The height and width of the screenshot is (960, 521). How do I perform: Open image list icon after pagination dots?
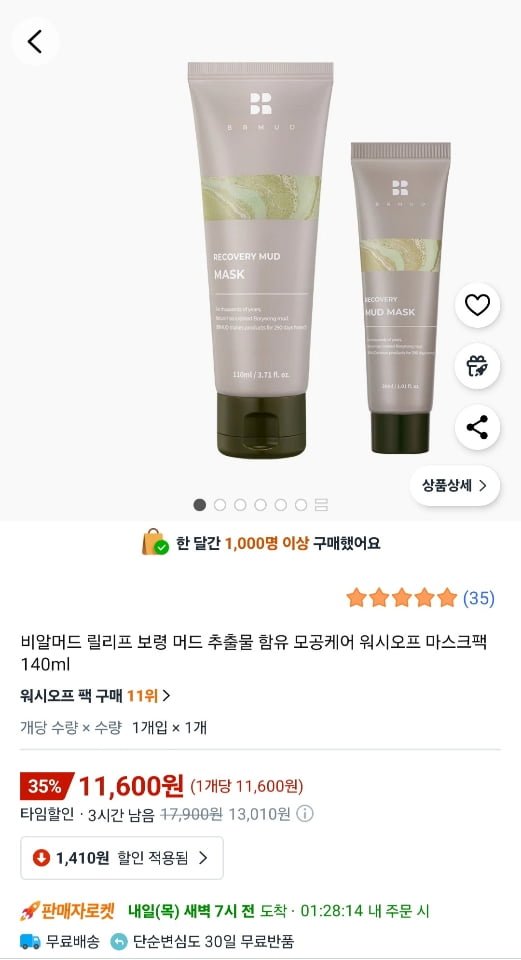(x=321, y=504)
